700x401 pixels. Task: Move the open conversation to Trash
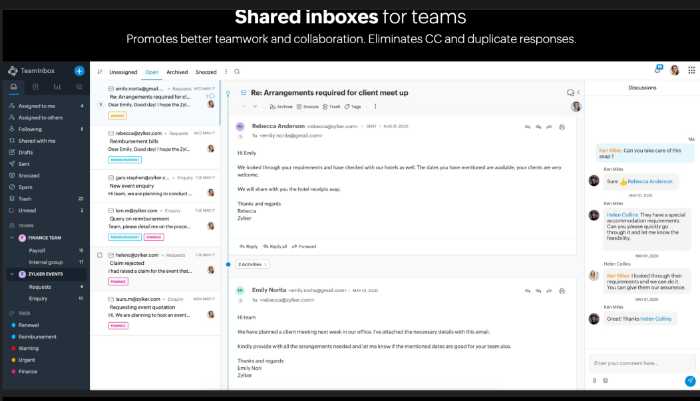coord(331,107)
